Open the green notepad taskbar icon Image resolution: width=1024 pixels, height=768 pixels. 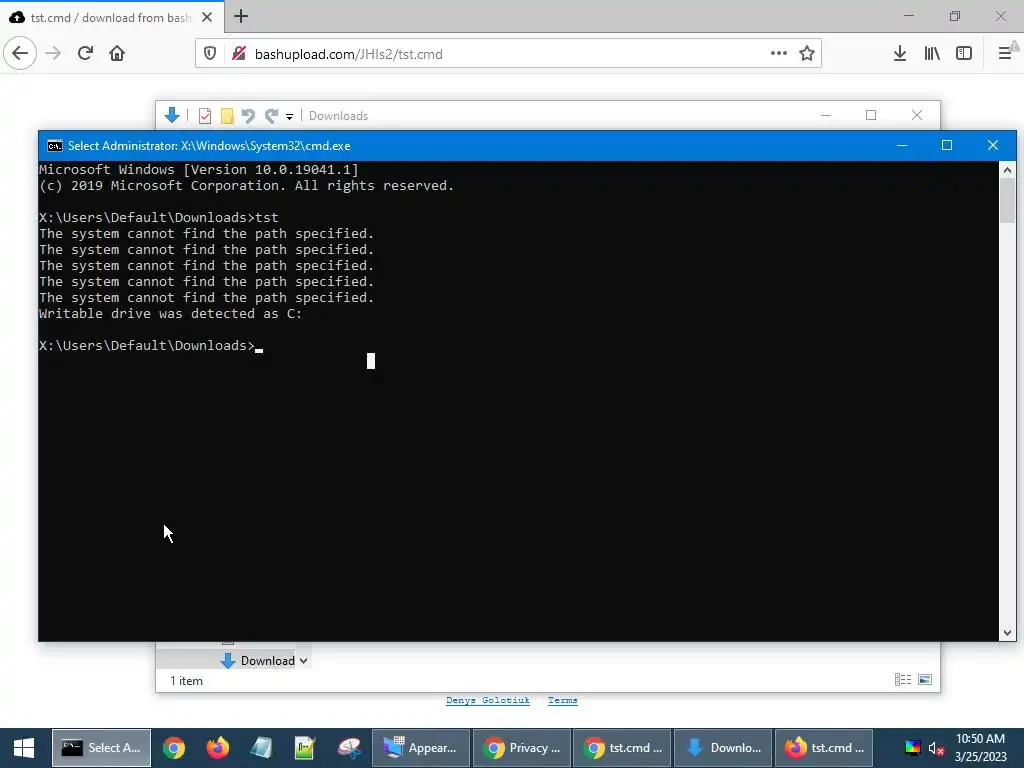click(305, 748)
